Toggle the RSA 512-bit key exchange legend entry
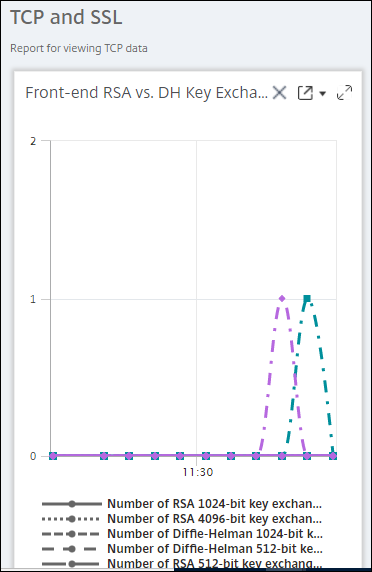372x572 pixels. pos(182,563)
